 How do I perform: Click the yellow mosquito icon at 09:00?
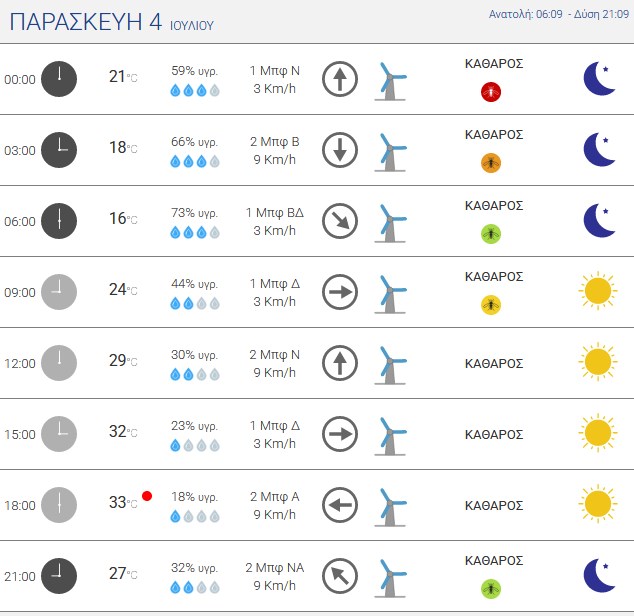(x=491, y=305)
